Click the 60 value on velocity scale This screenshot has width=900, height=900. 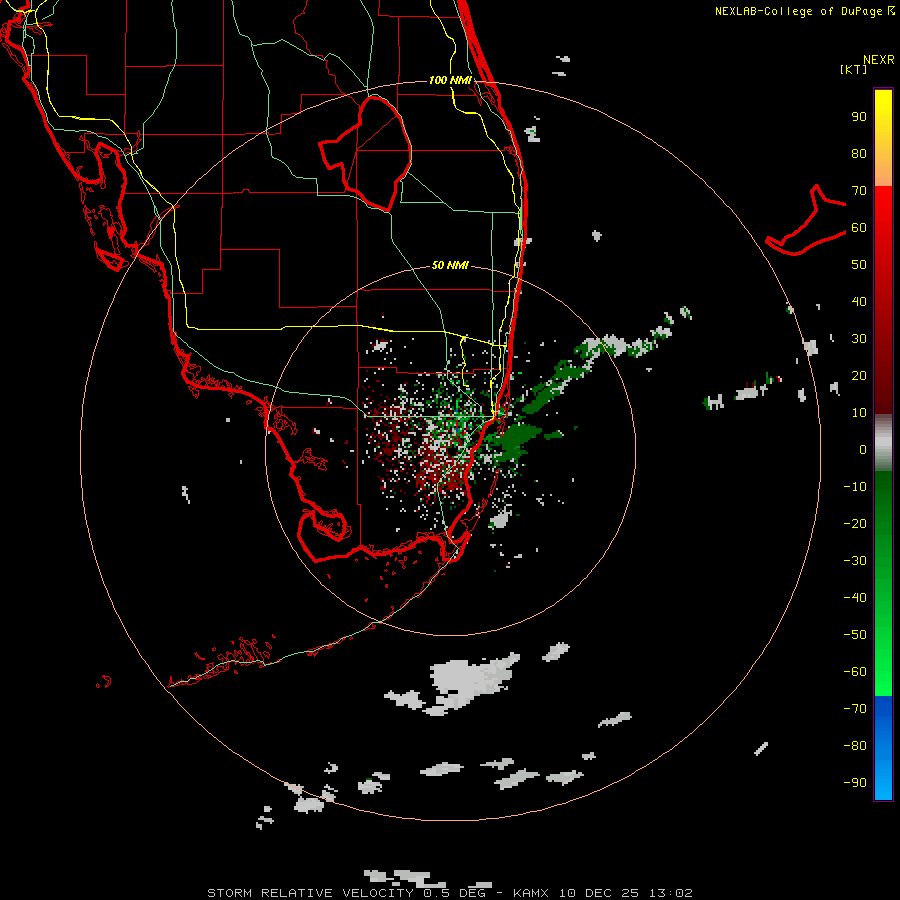pos(859,228)
